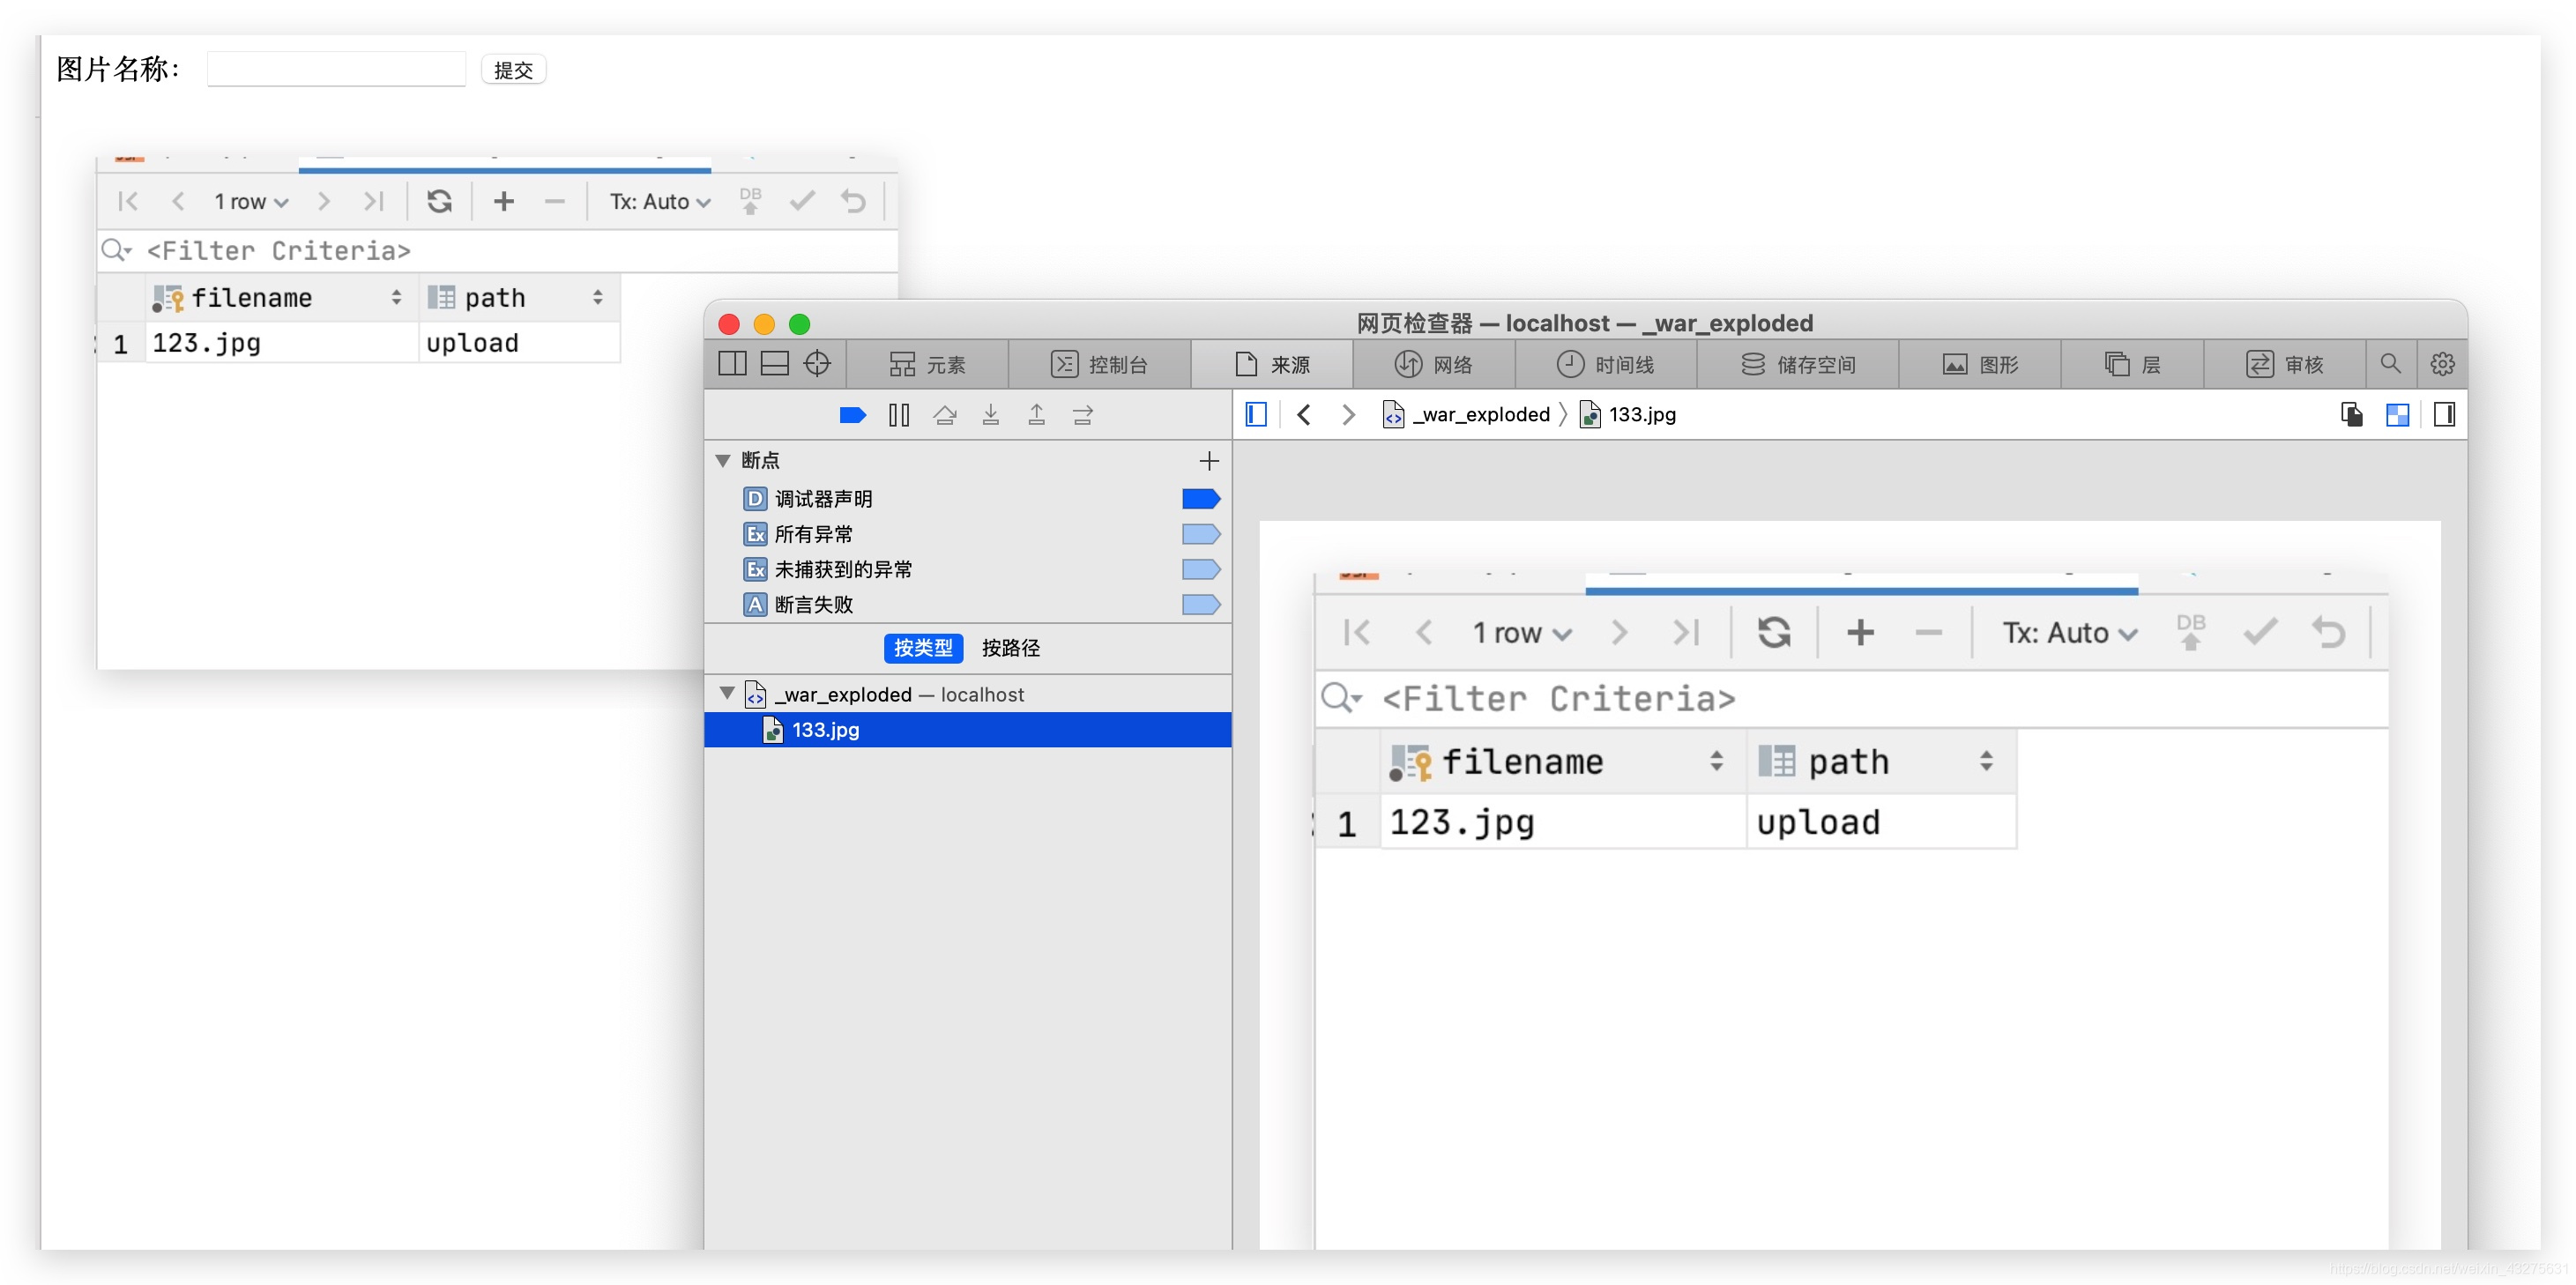Toggle the 所有异常 breakpoint marker

coord(1200,534)
